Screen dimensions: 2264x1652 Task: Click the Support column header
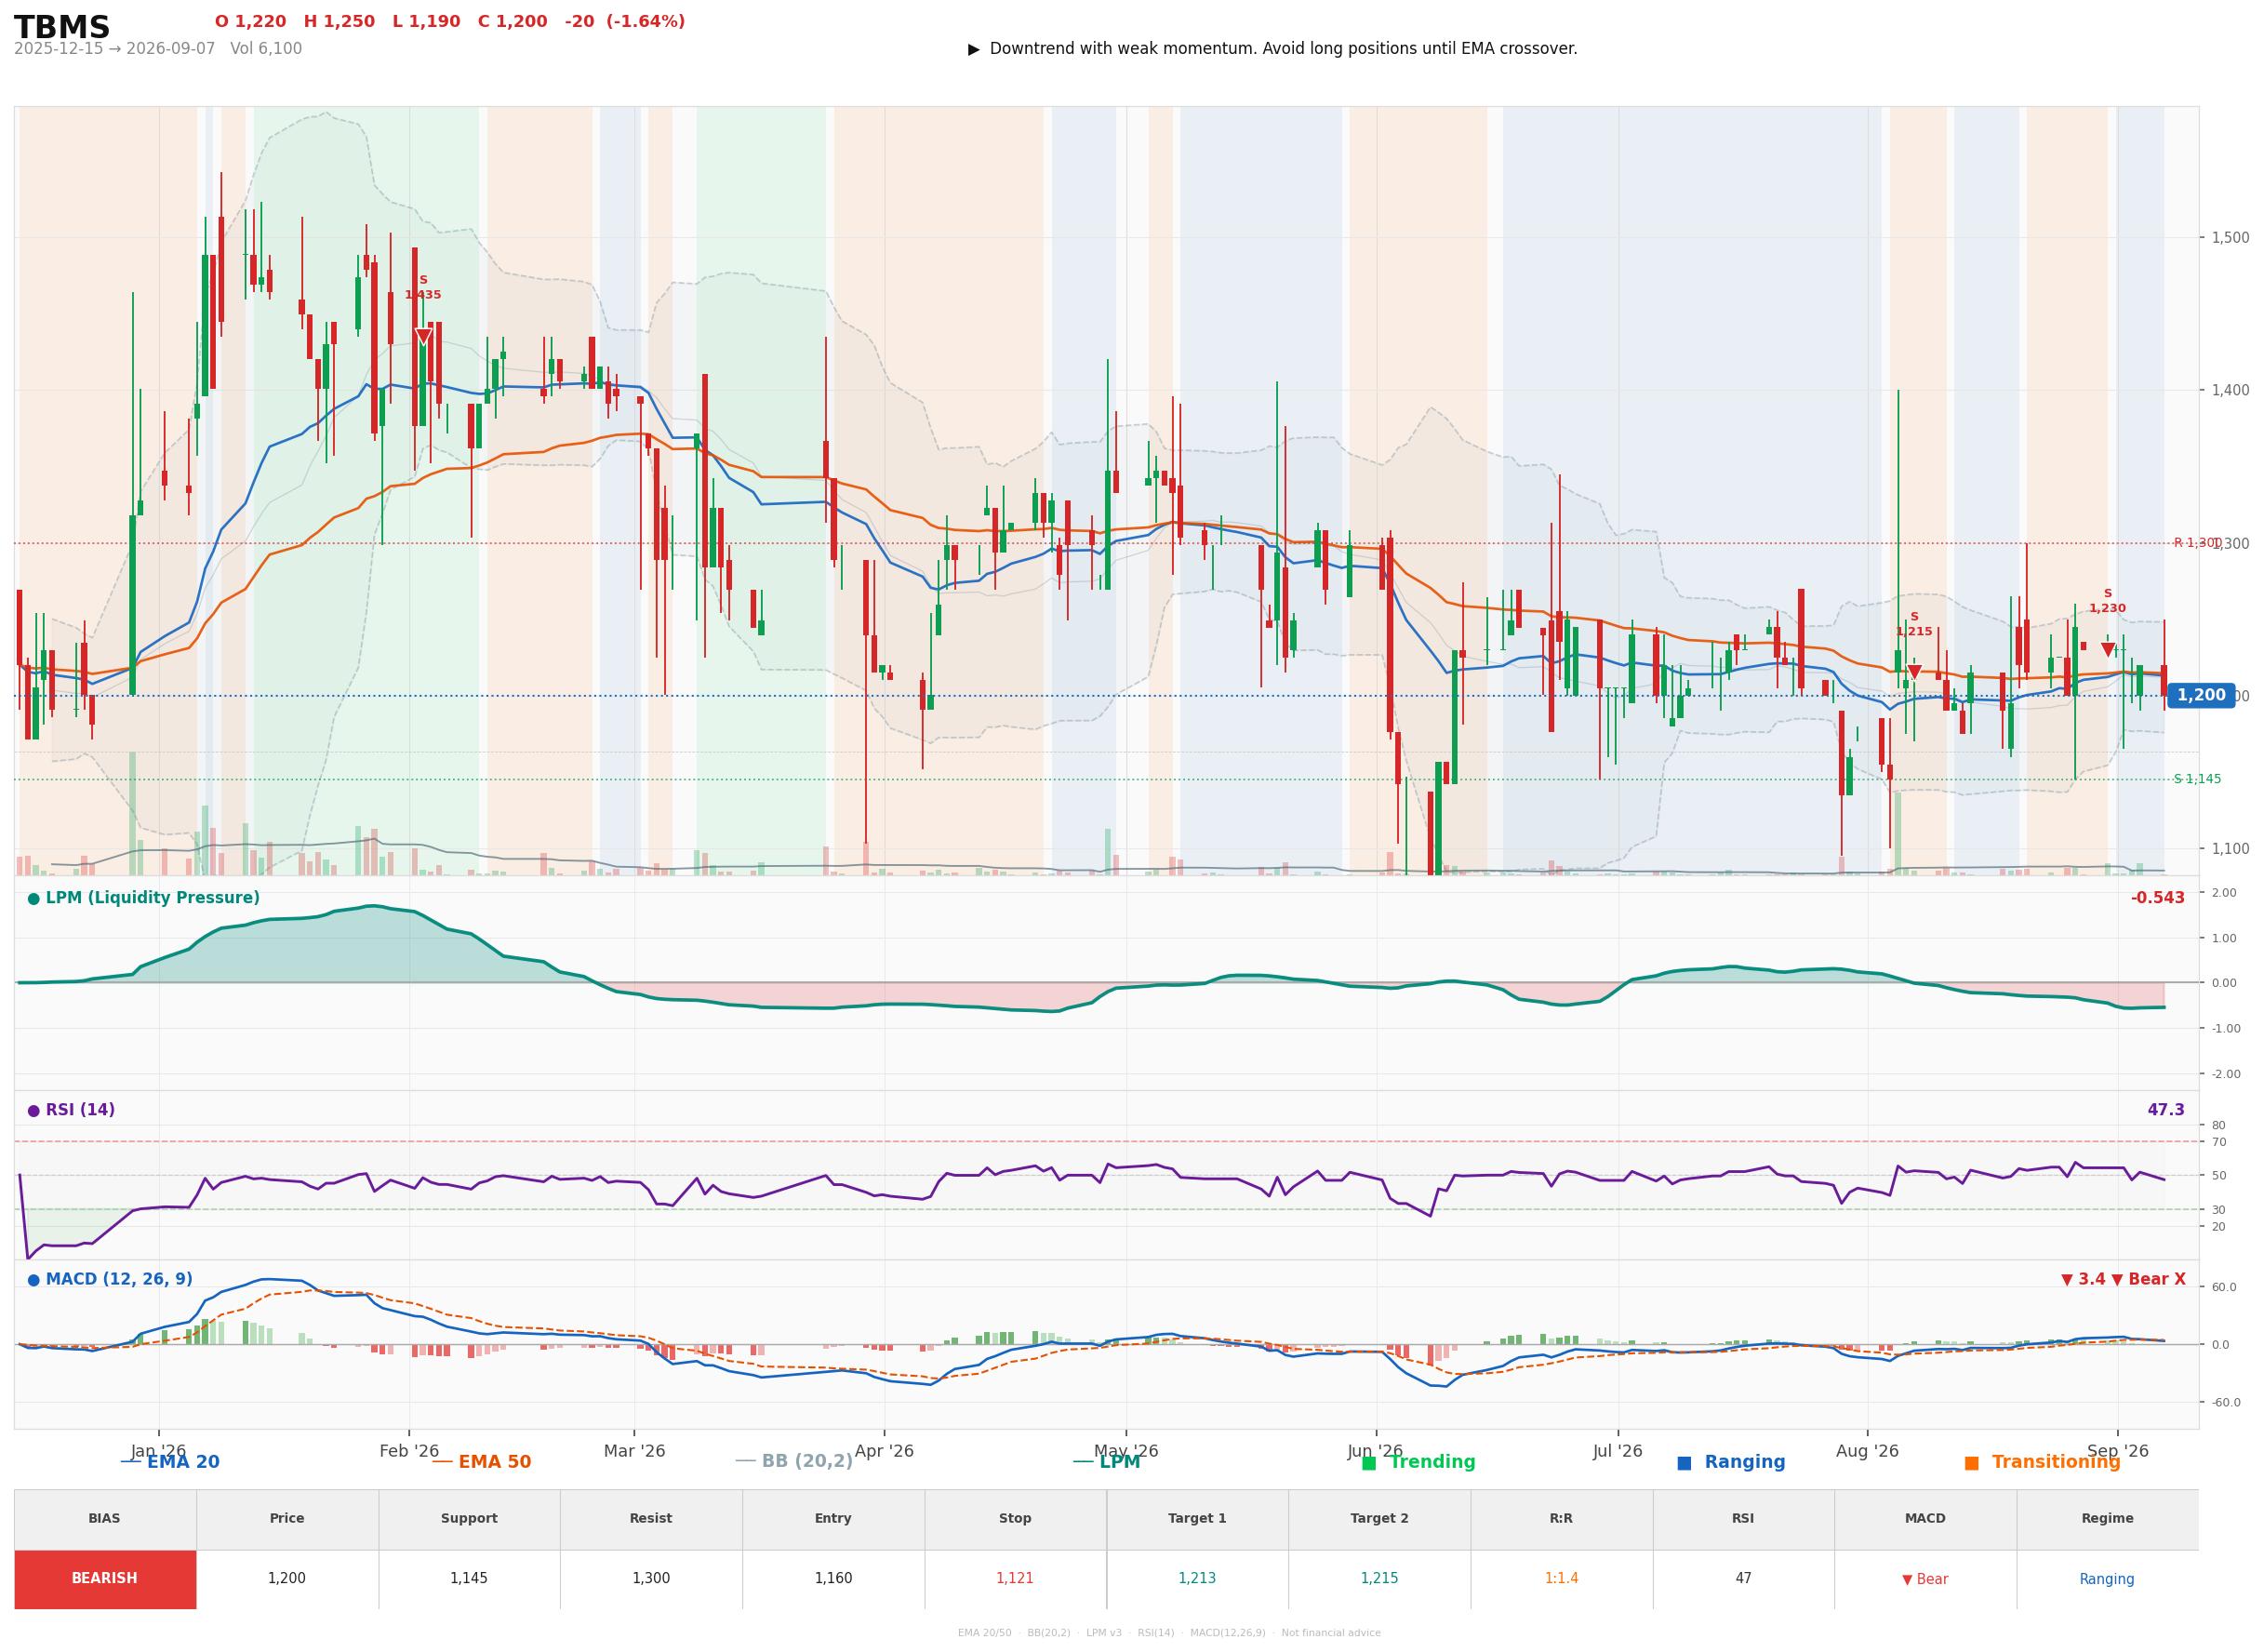point(469,1518)
